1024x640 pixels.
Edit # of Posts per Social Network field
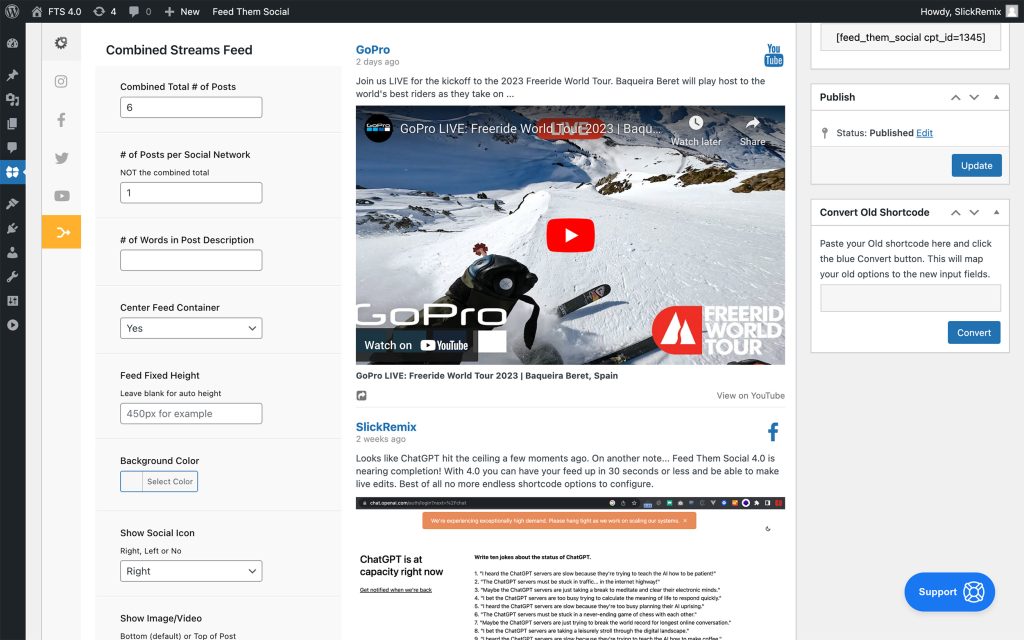(191, 193)
